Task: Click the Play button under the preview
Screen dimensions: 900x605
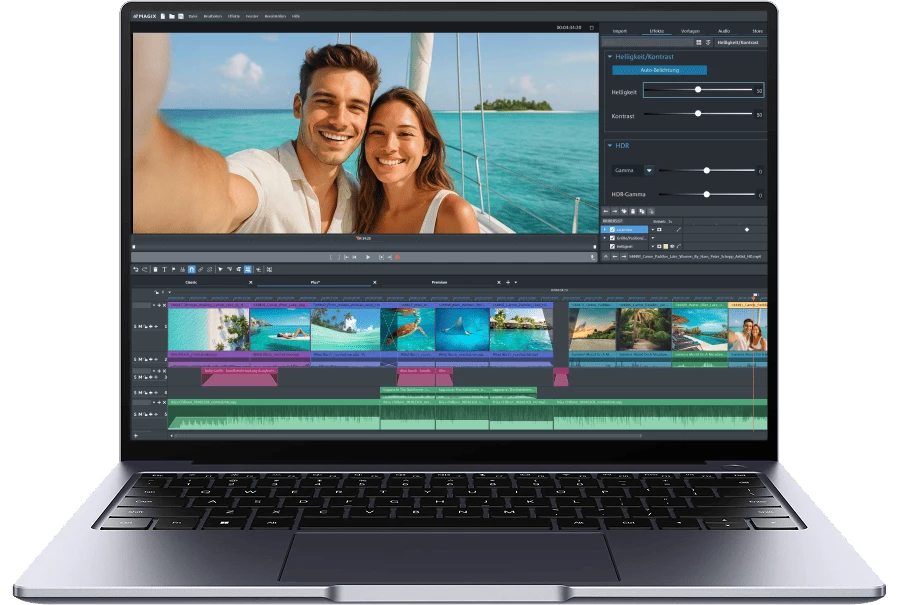Action: pyautogui.click(x=367, y=257)
